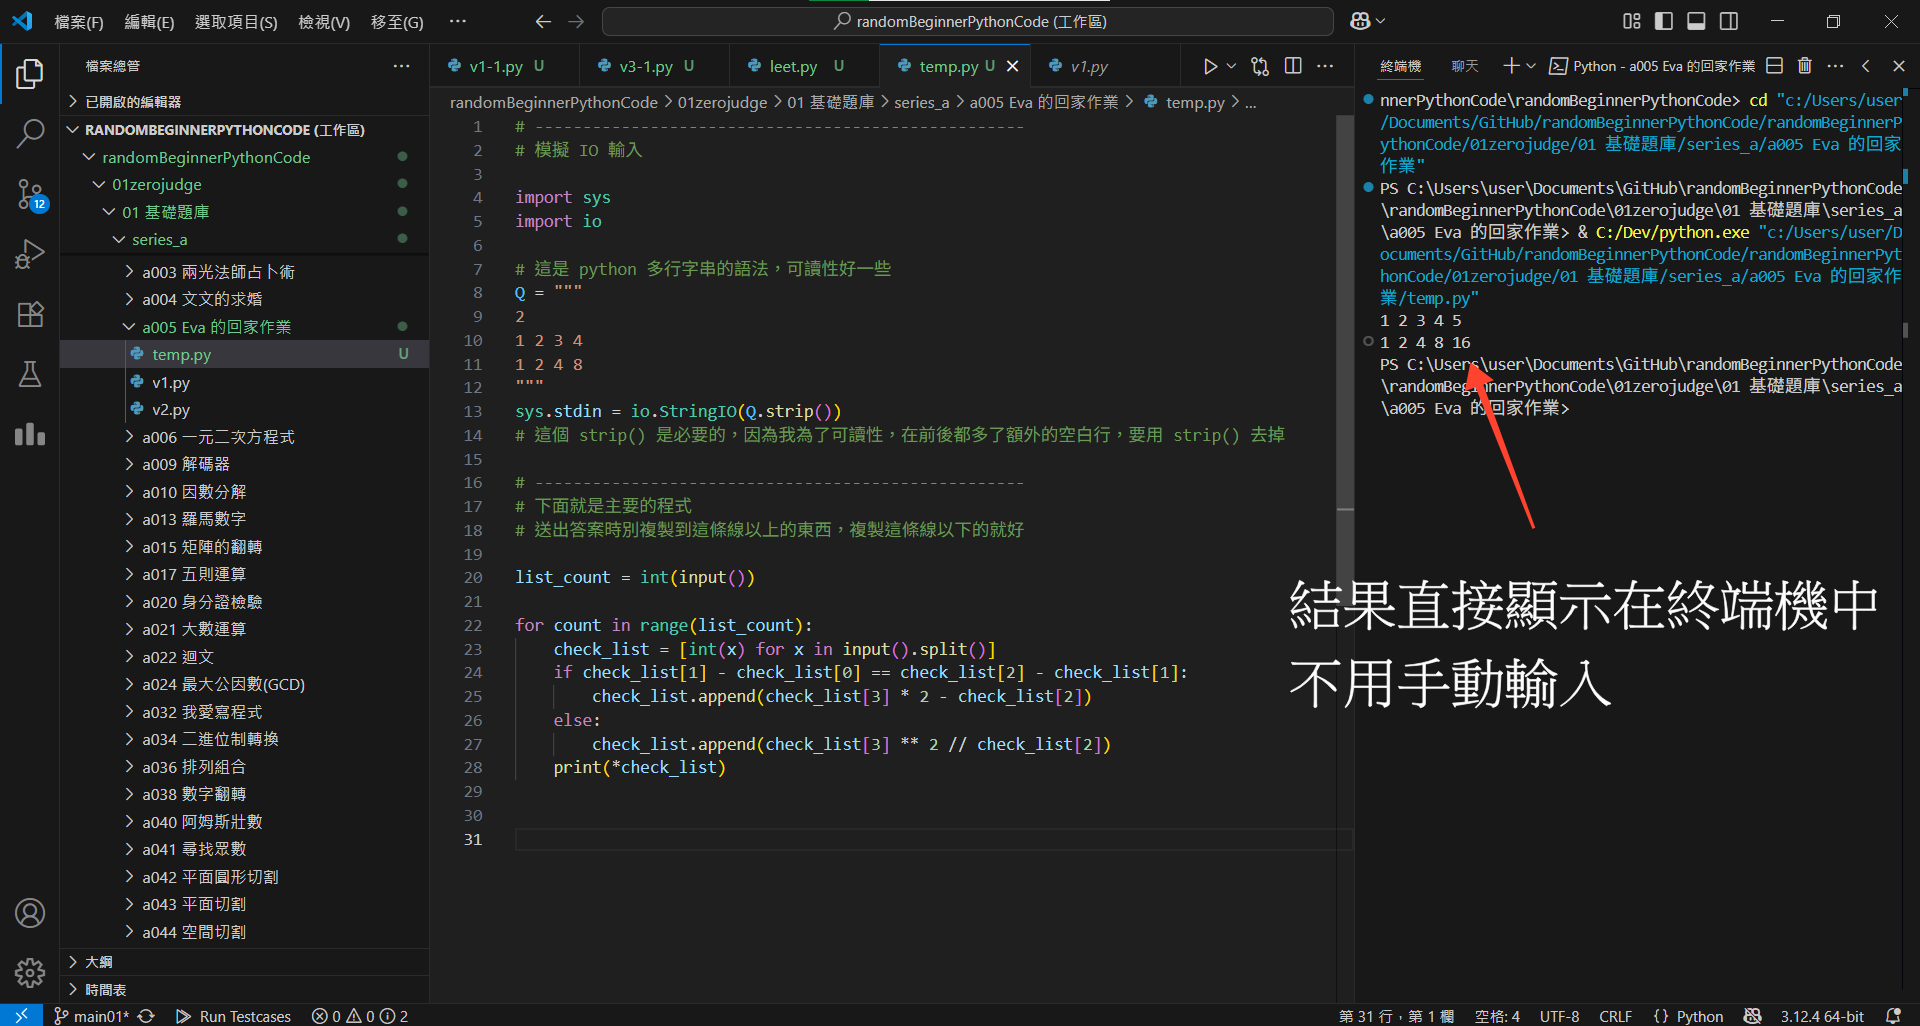
Task: Open the Extensions view
Action: click(x=30, y=314)
